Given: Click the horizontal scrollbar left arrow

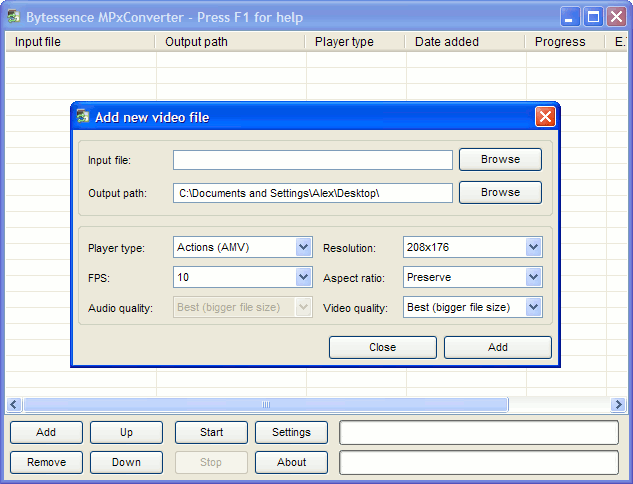Looking at the screenshot, I should click(14, 404).
